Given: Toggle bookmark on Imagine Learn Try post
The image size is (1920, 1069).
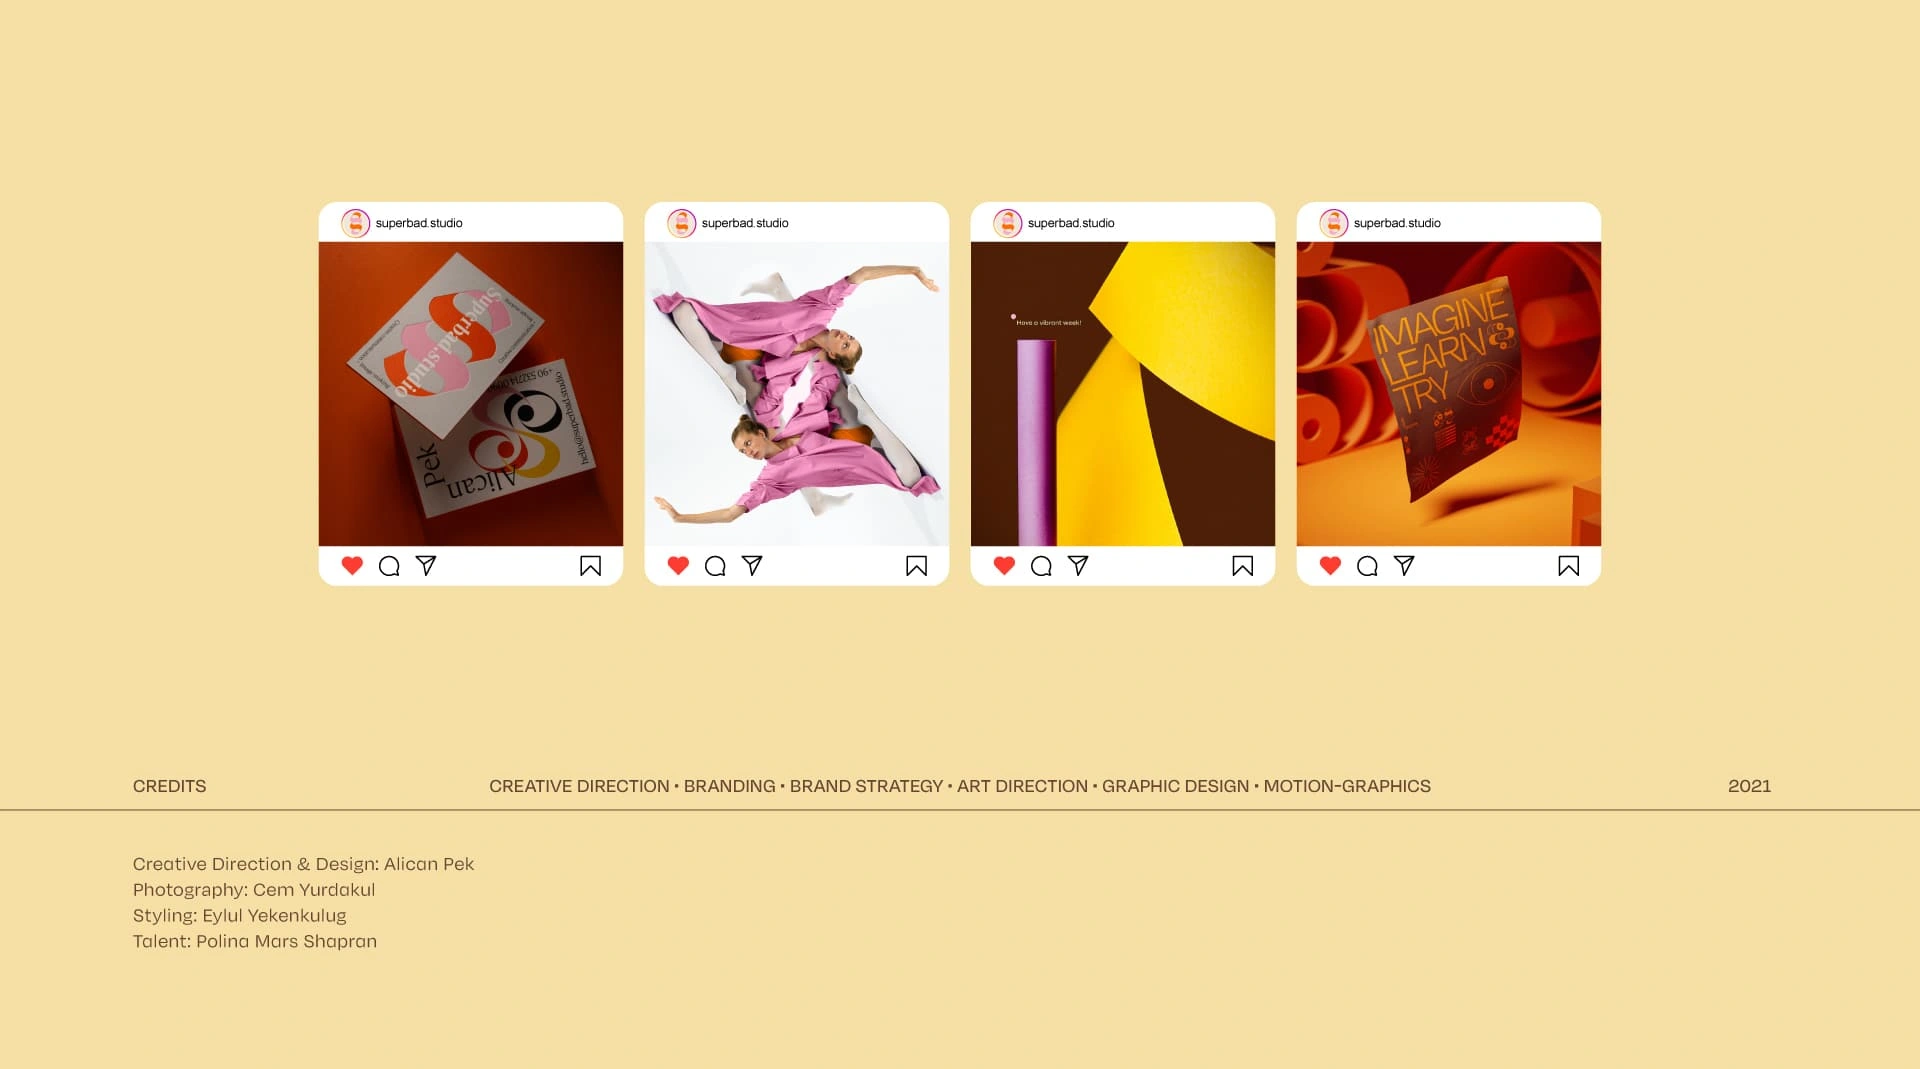Looking at the screenshot, I should (1569, 566).
